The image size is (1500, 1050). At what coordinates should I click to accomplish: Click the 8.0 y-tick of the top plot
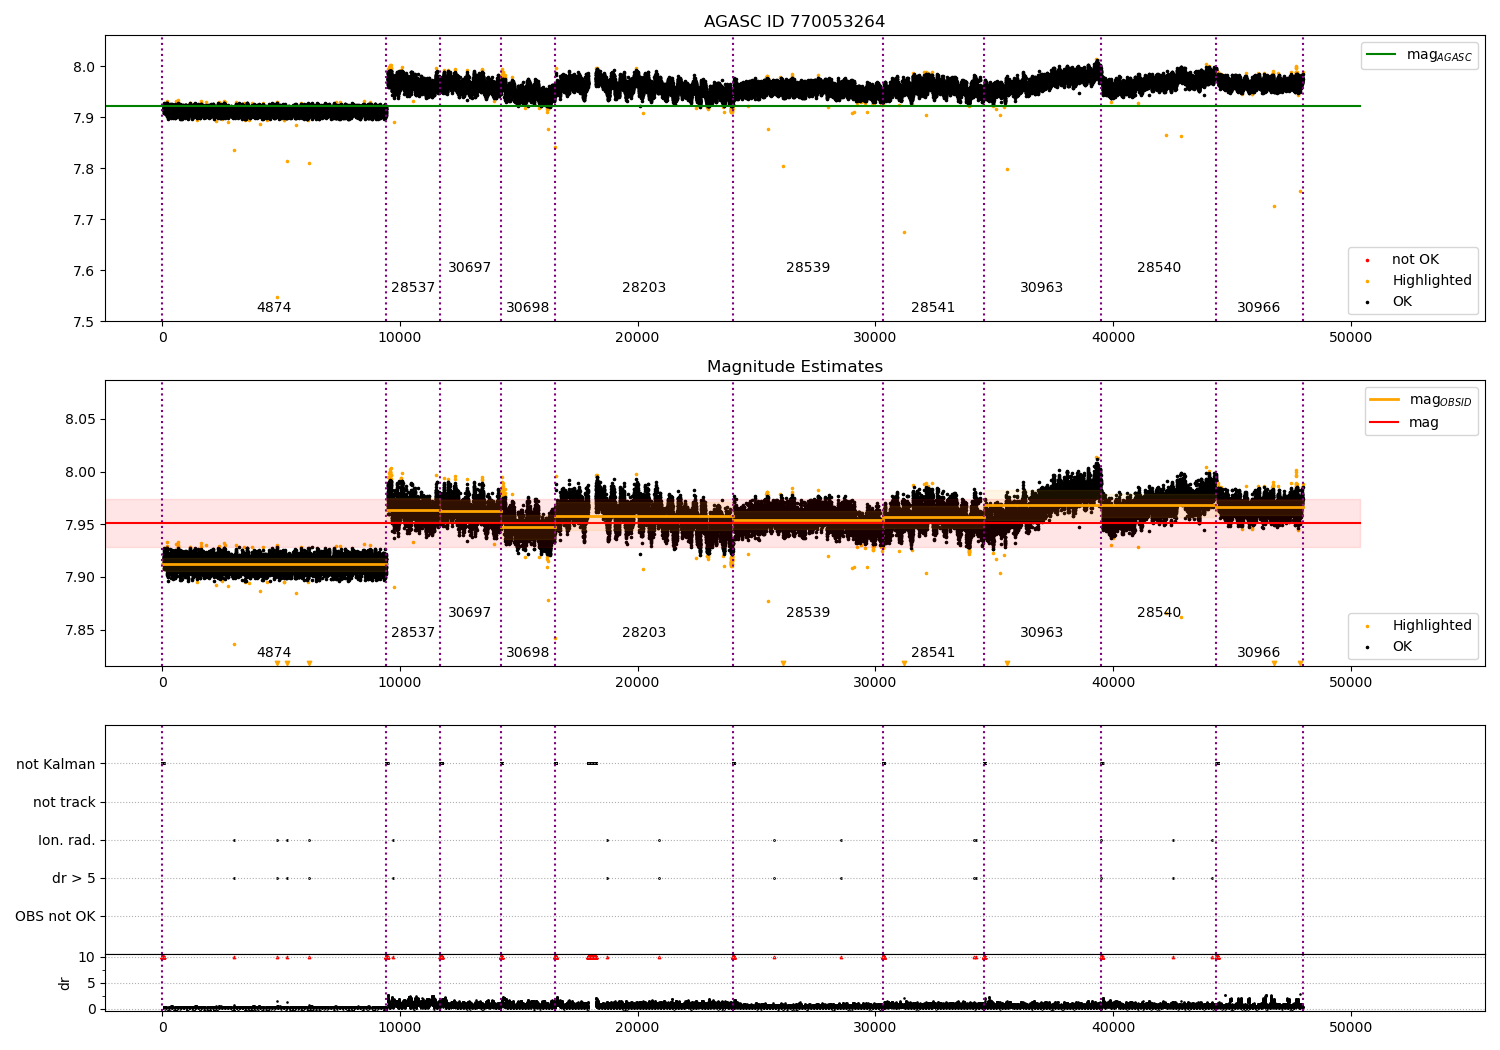84,68
